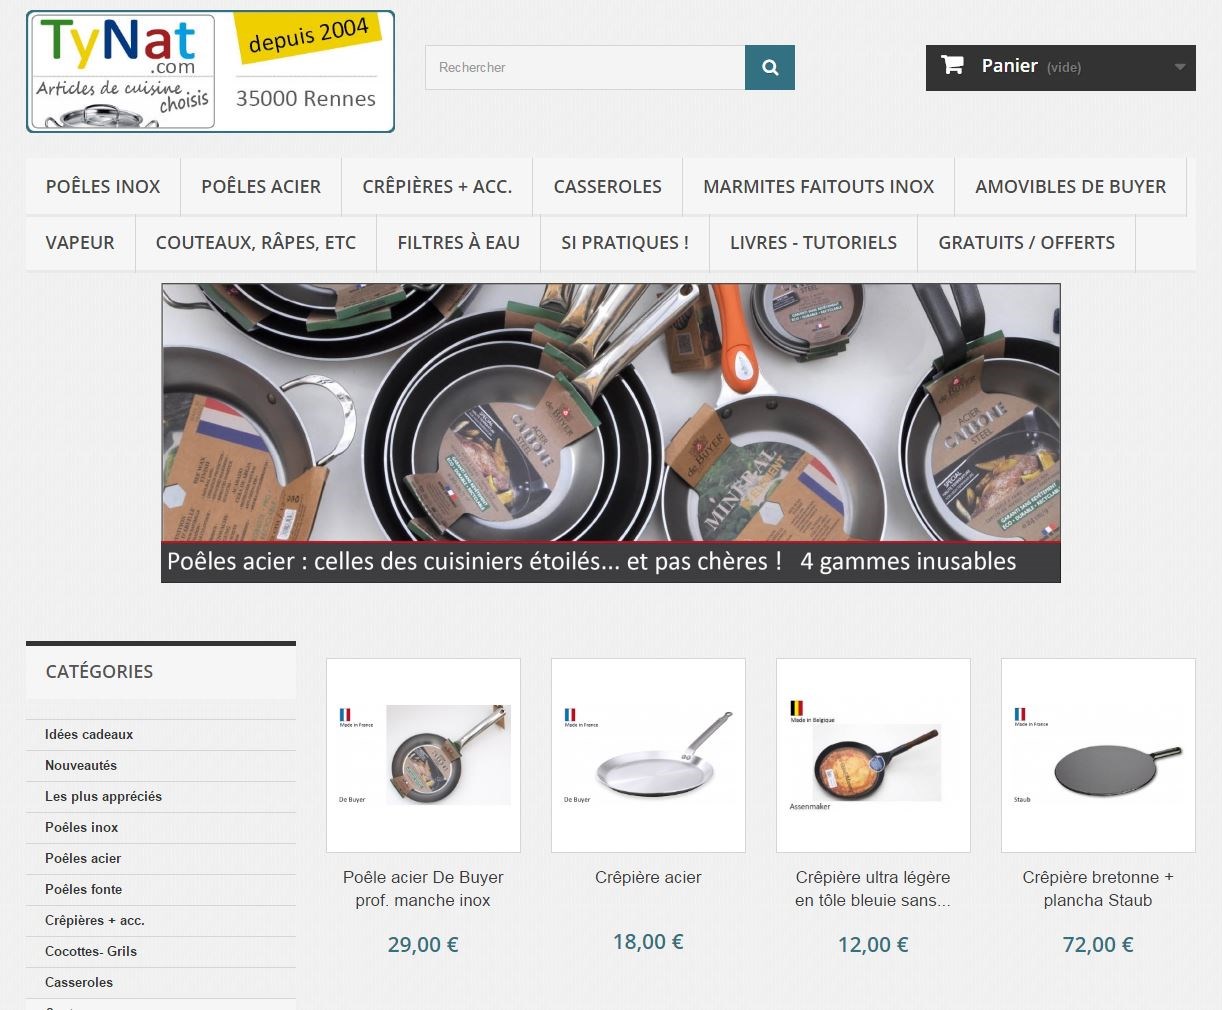The height and width of the screenshot is (1010, 1222).
Task: Open the Livres - Tutoriels menu
Action: click(813, 242)
